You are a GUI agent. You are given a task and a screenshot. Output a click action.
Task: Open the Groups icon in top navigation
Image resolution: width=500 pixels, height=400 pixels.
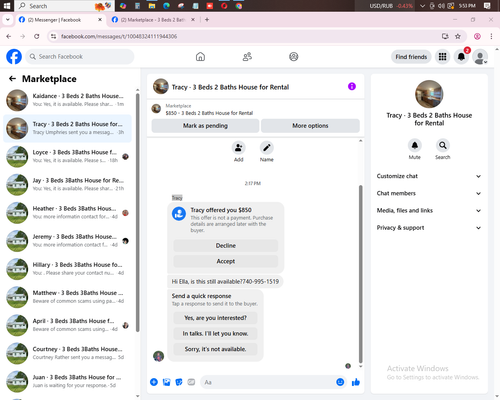[294, 57]
